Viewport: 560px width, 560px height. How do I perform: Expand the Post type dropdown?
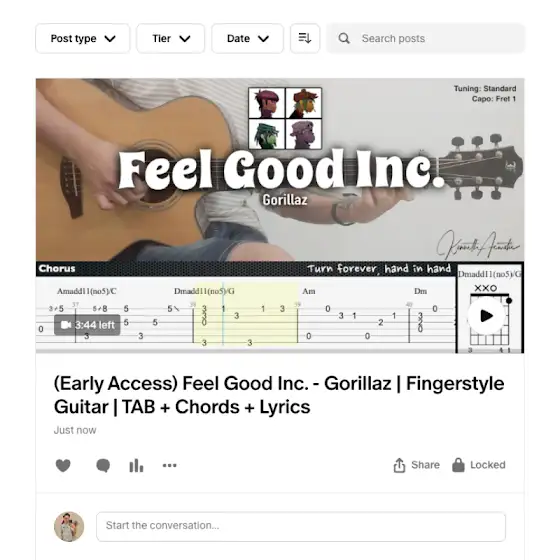(82, 38)
